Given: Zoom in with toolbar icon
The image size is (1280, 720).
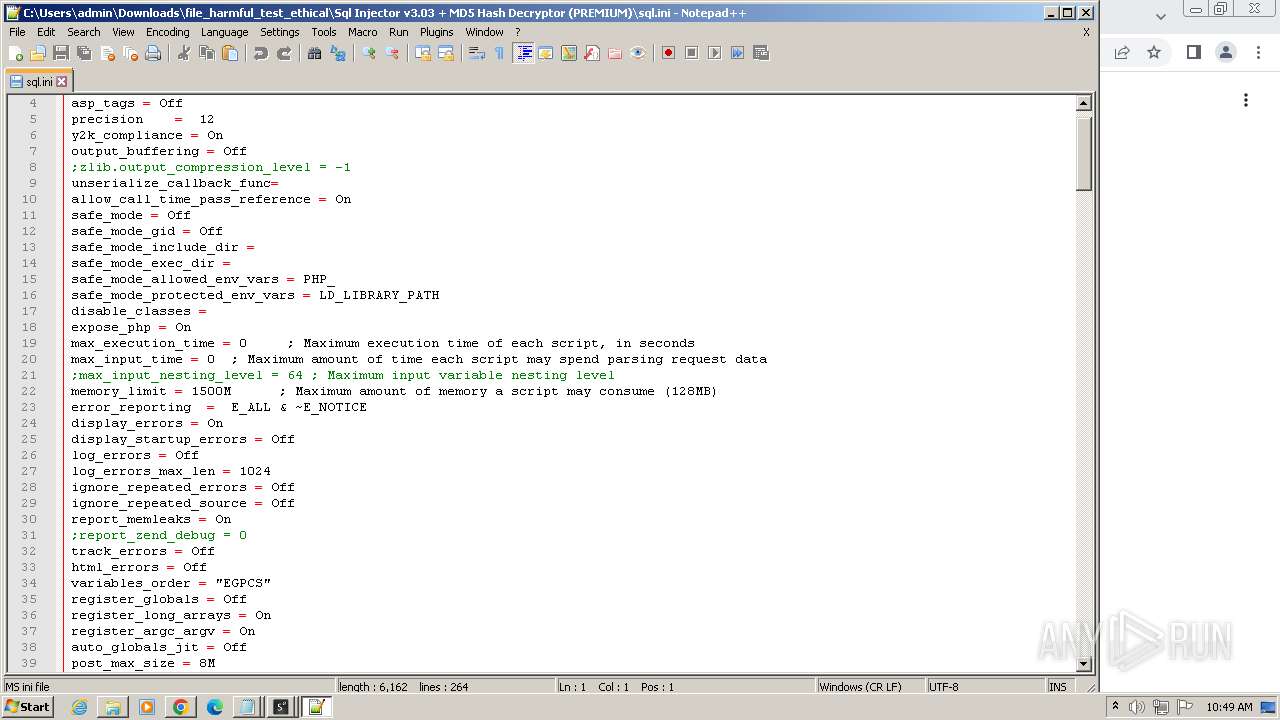Looking at the screenshot, I should click(x=369, y=53).
